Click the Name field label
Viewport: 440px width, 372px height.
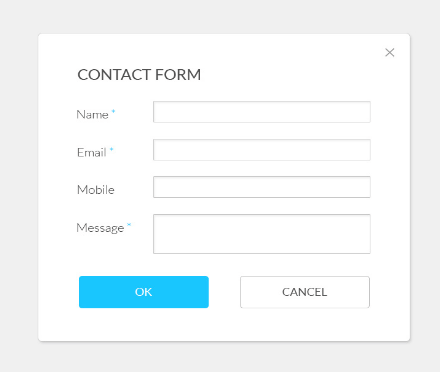tap(92, 115)
